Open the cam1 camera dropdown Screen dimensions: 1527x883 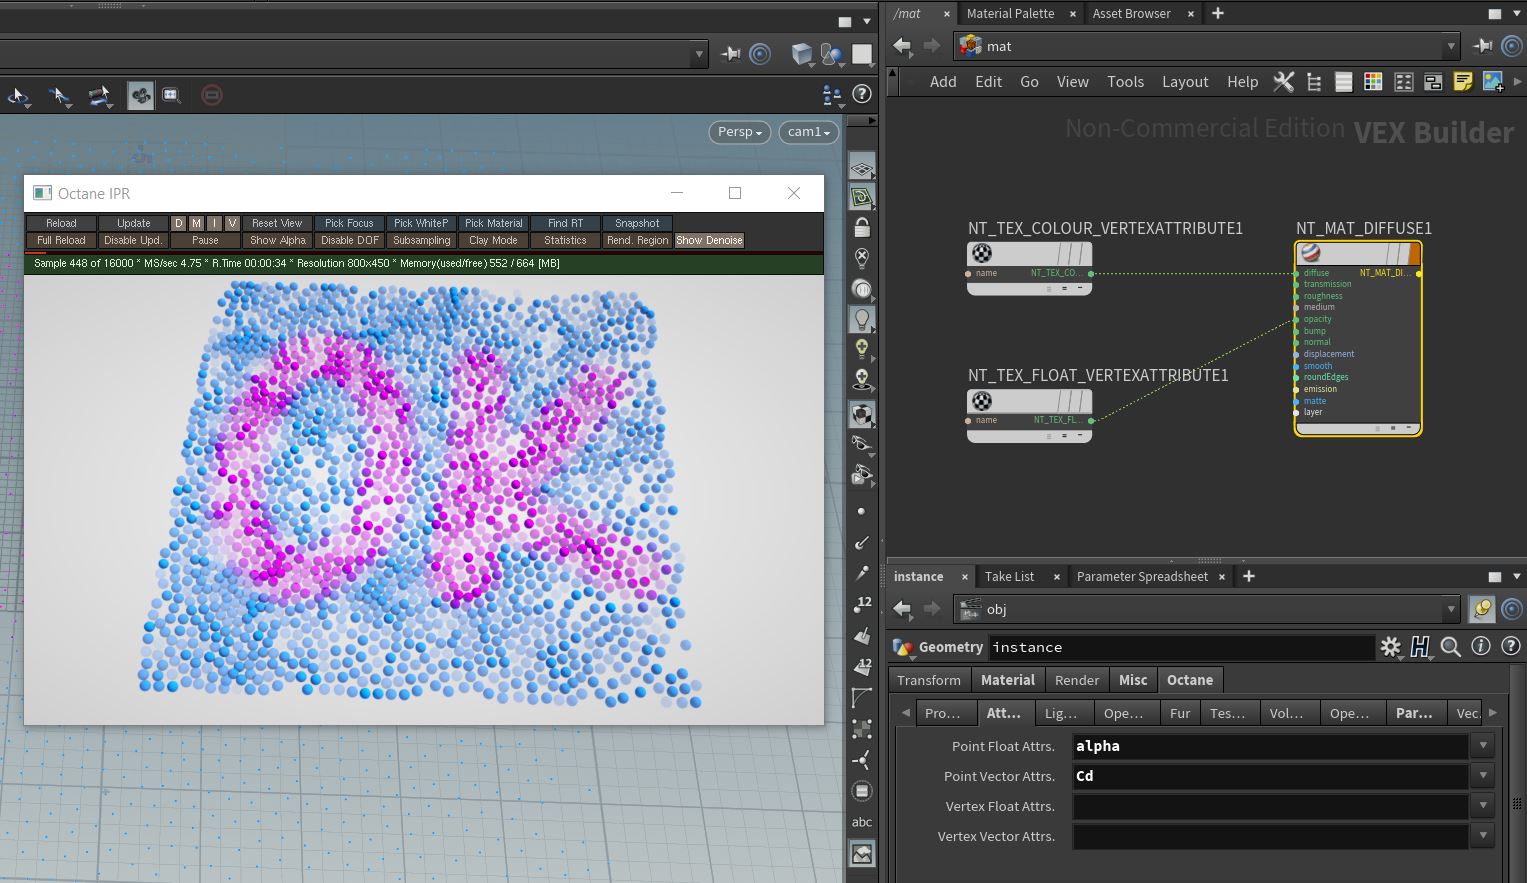[x=809, y=132]
